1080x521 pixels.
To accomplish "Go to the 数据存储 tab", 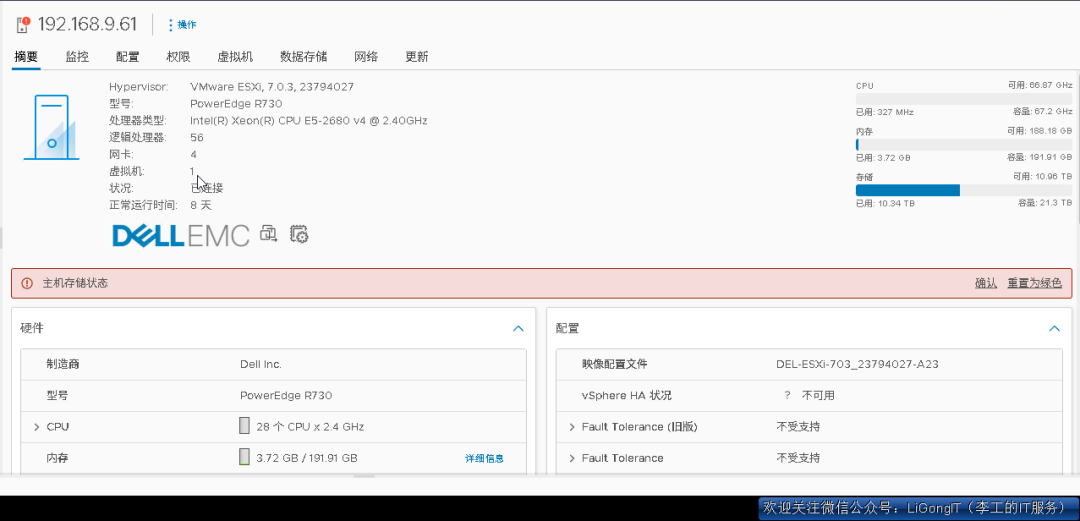I will click(304, 57).
